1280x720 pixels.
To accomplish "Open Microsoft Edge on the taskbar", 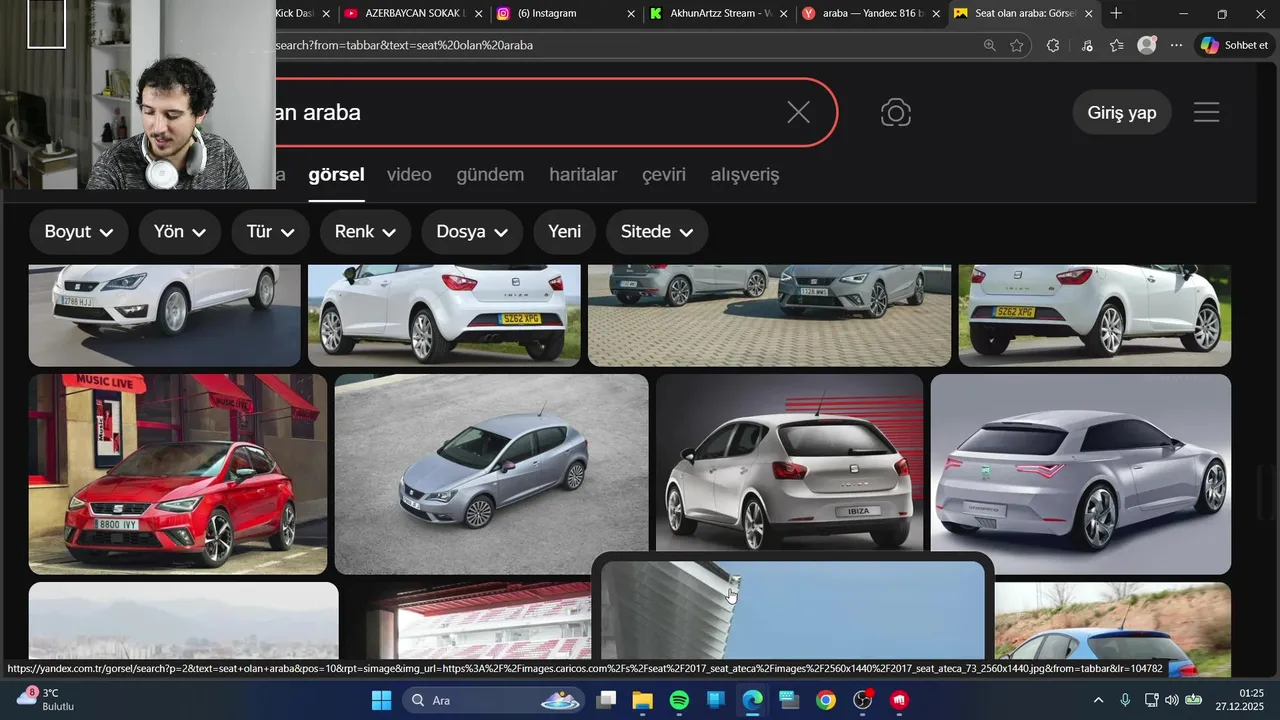I will [752, 700].
